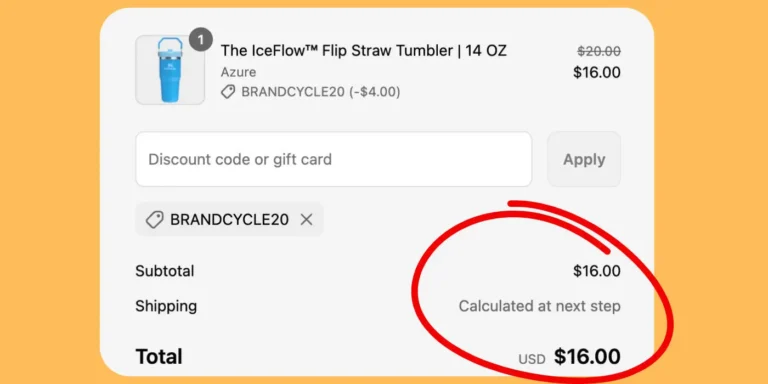The width and height of the screenshot is (768, 384).
Task: Click the Total $16.00 amount
Action: coord(587,357)
